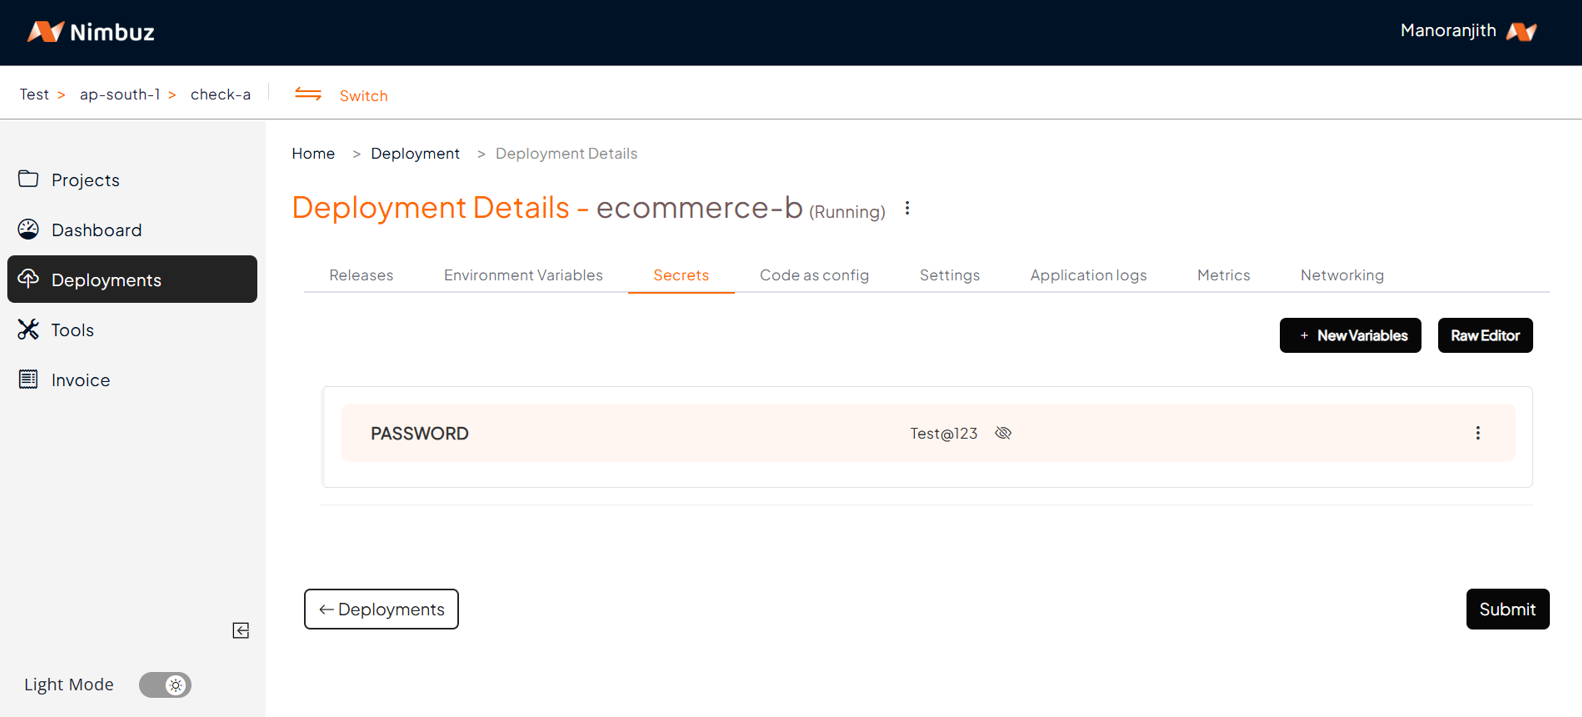
Task: Click the Submit button
Action: [1507, 609]
